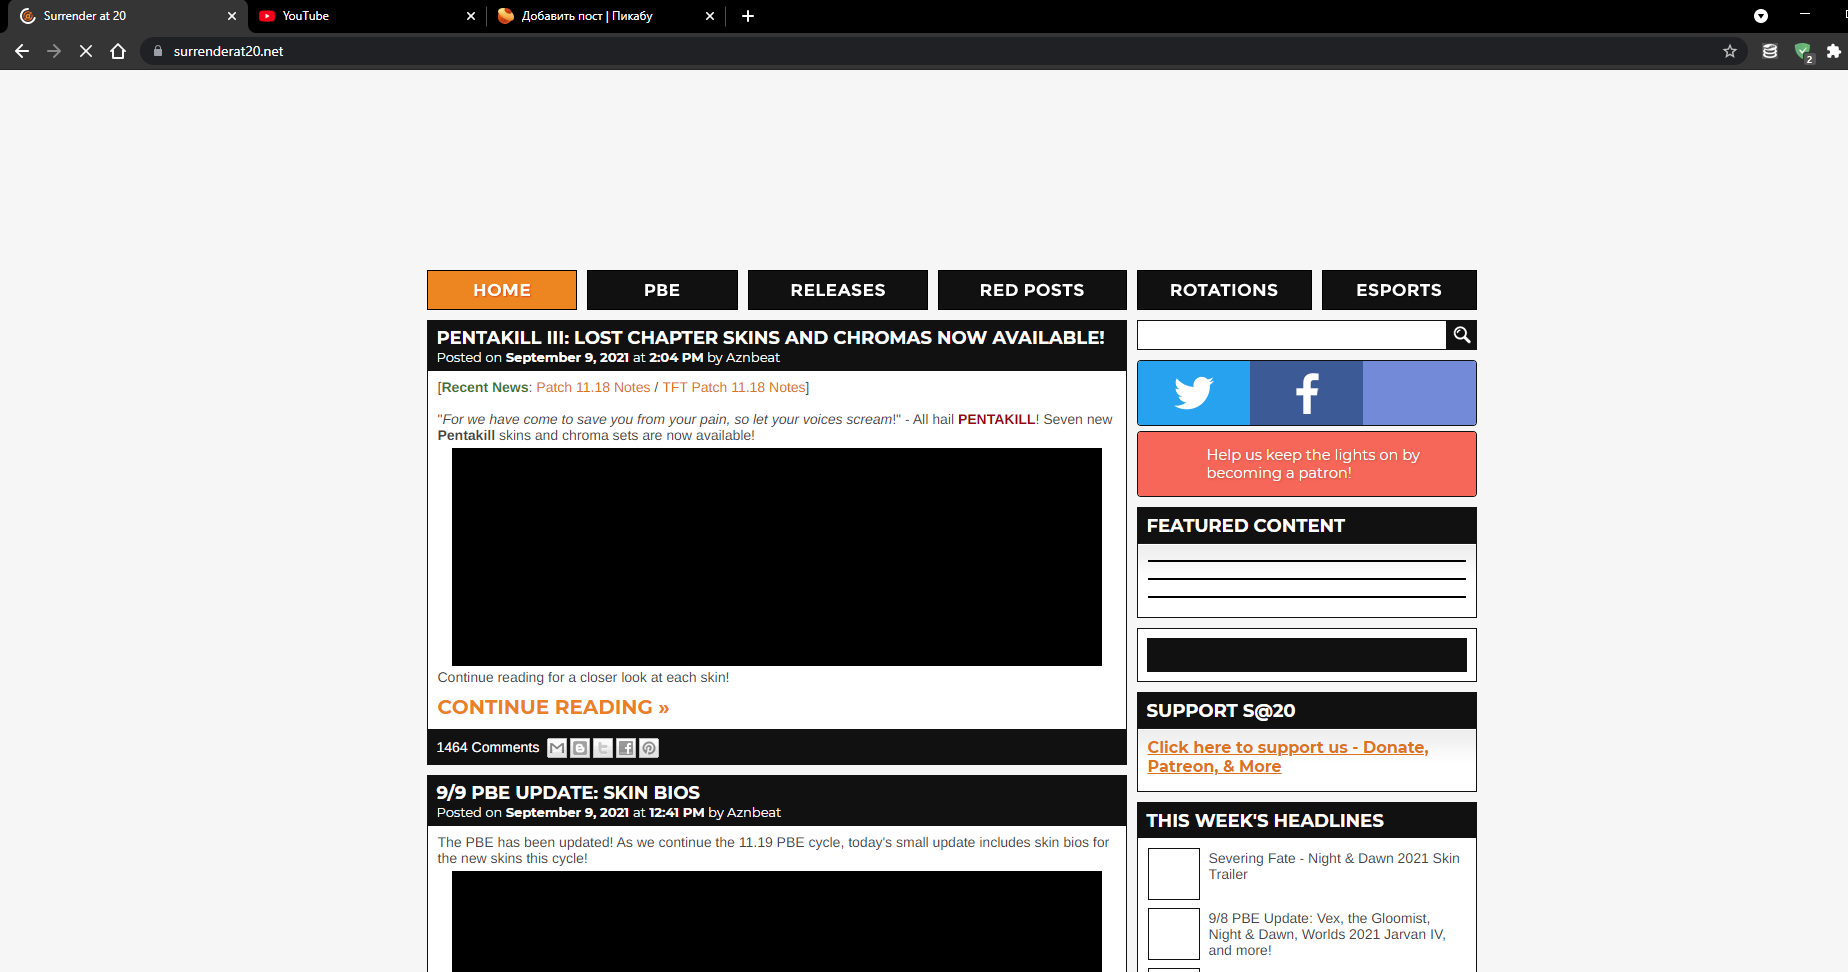Open the browser home page icon
This screenshot has width=1848, height=972.
[118, 51]
